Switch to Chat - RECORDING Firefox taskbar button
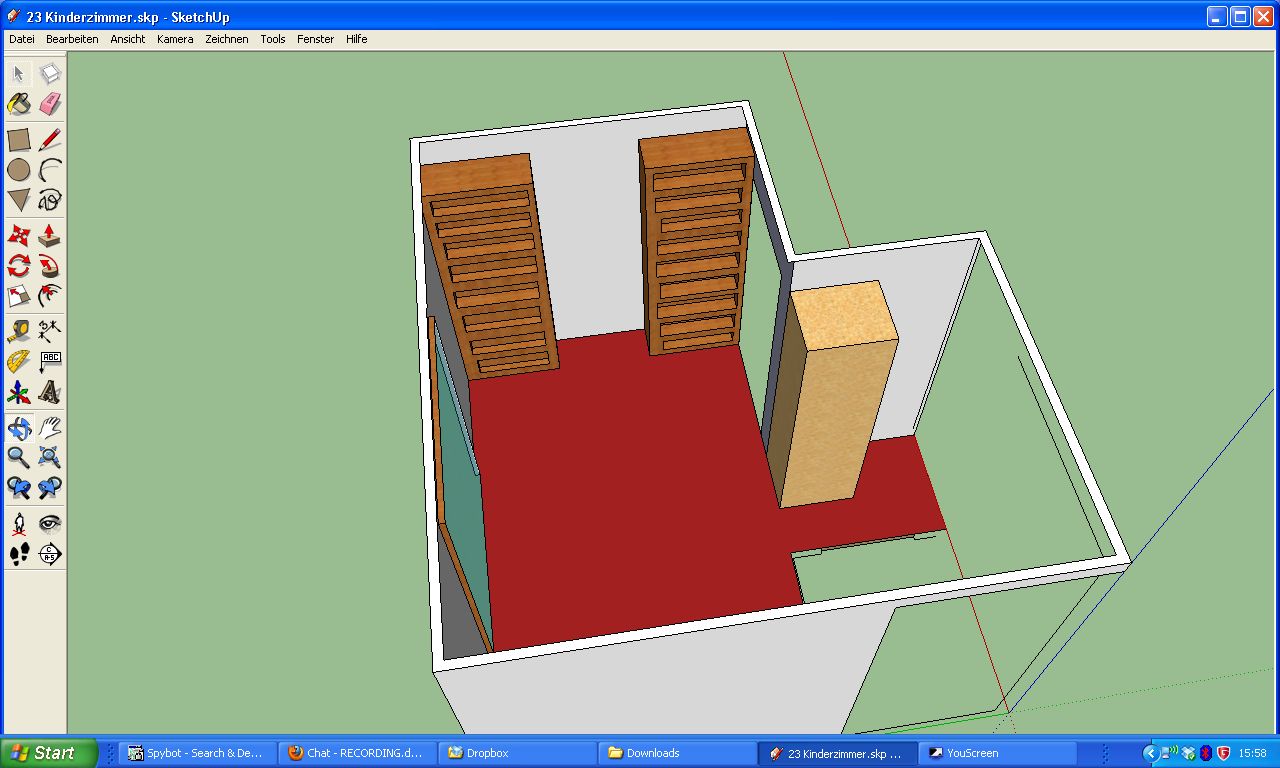 click(x=357, y=753)
